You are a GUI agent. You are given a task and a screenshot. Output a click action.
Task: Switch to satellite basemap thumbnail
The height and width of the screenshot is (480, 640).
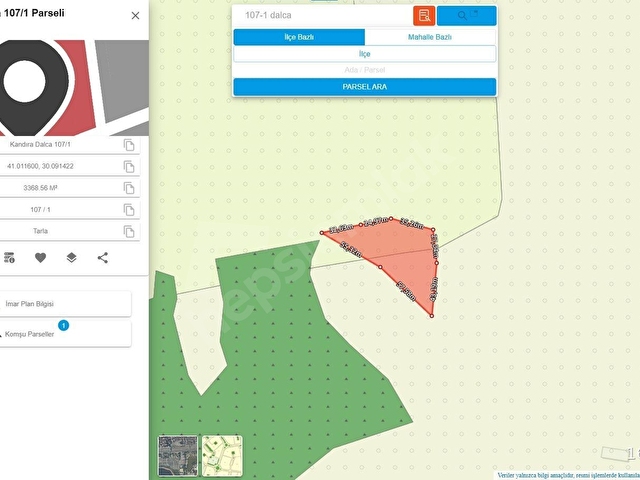coord(178,456)
